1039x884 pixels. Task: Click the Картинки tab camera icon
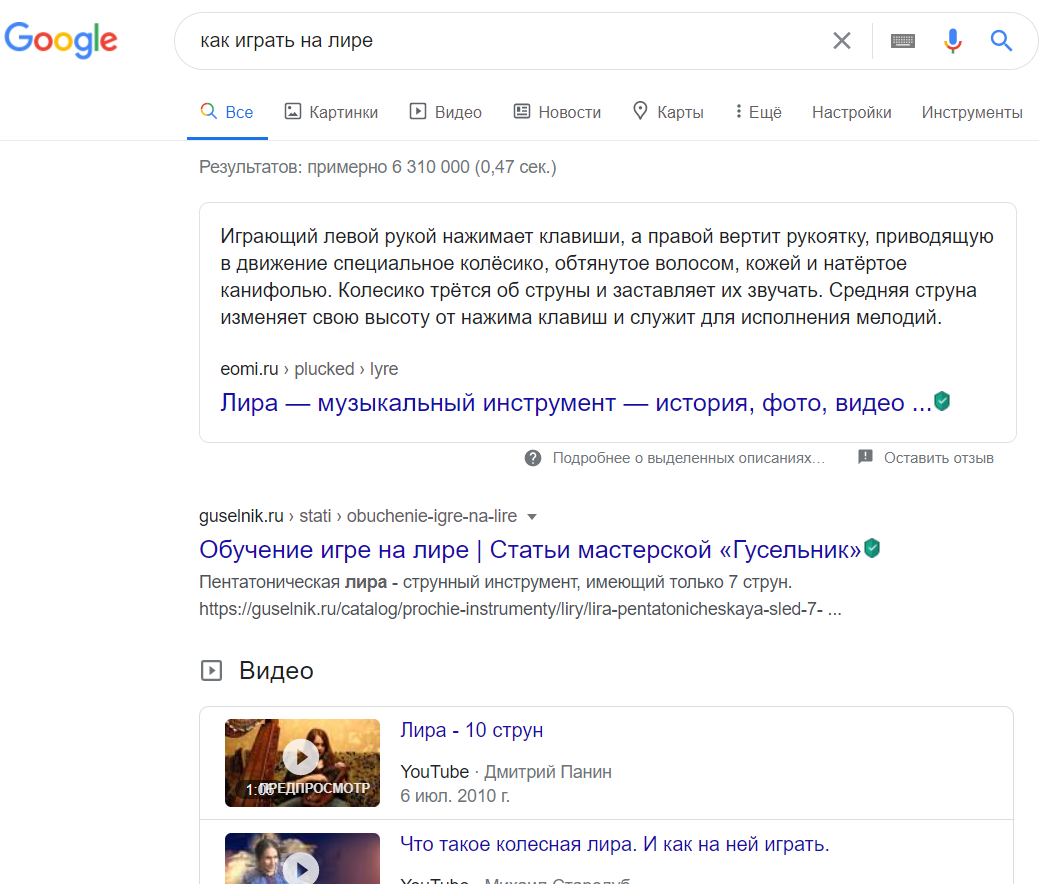click(291, 111)
